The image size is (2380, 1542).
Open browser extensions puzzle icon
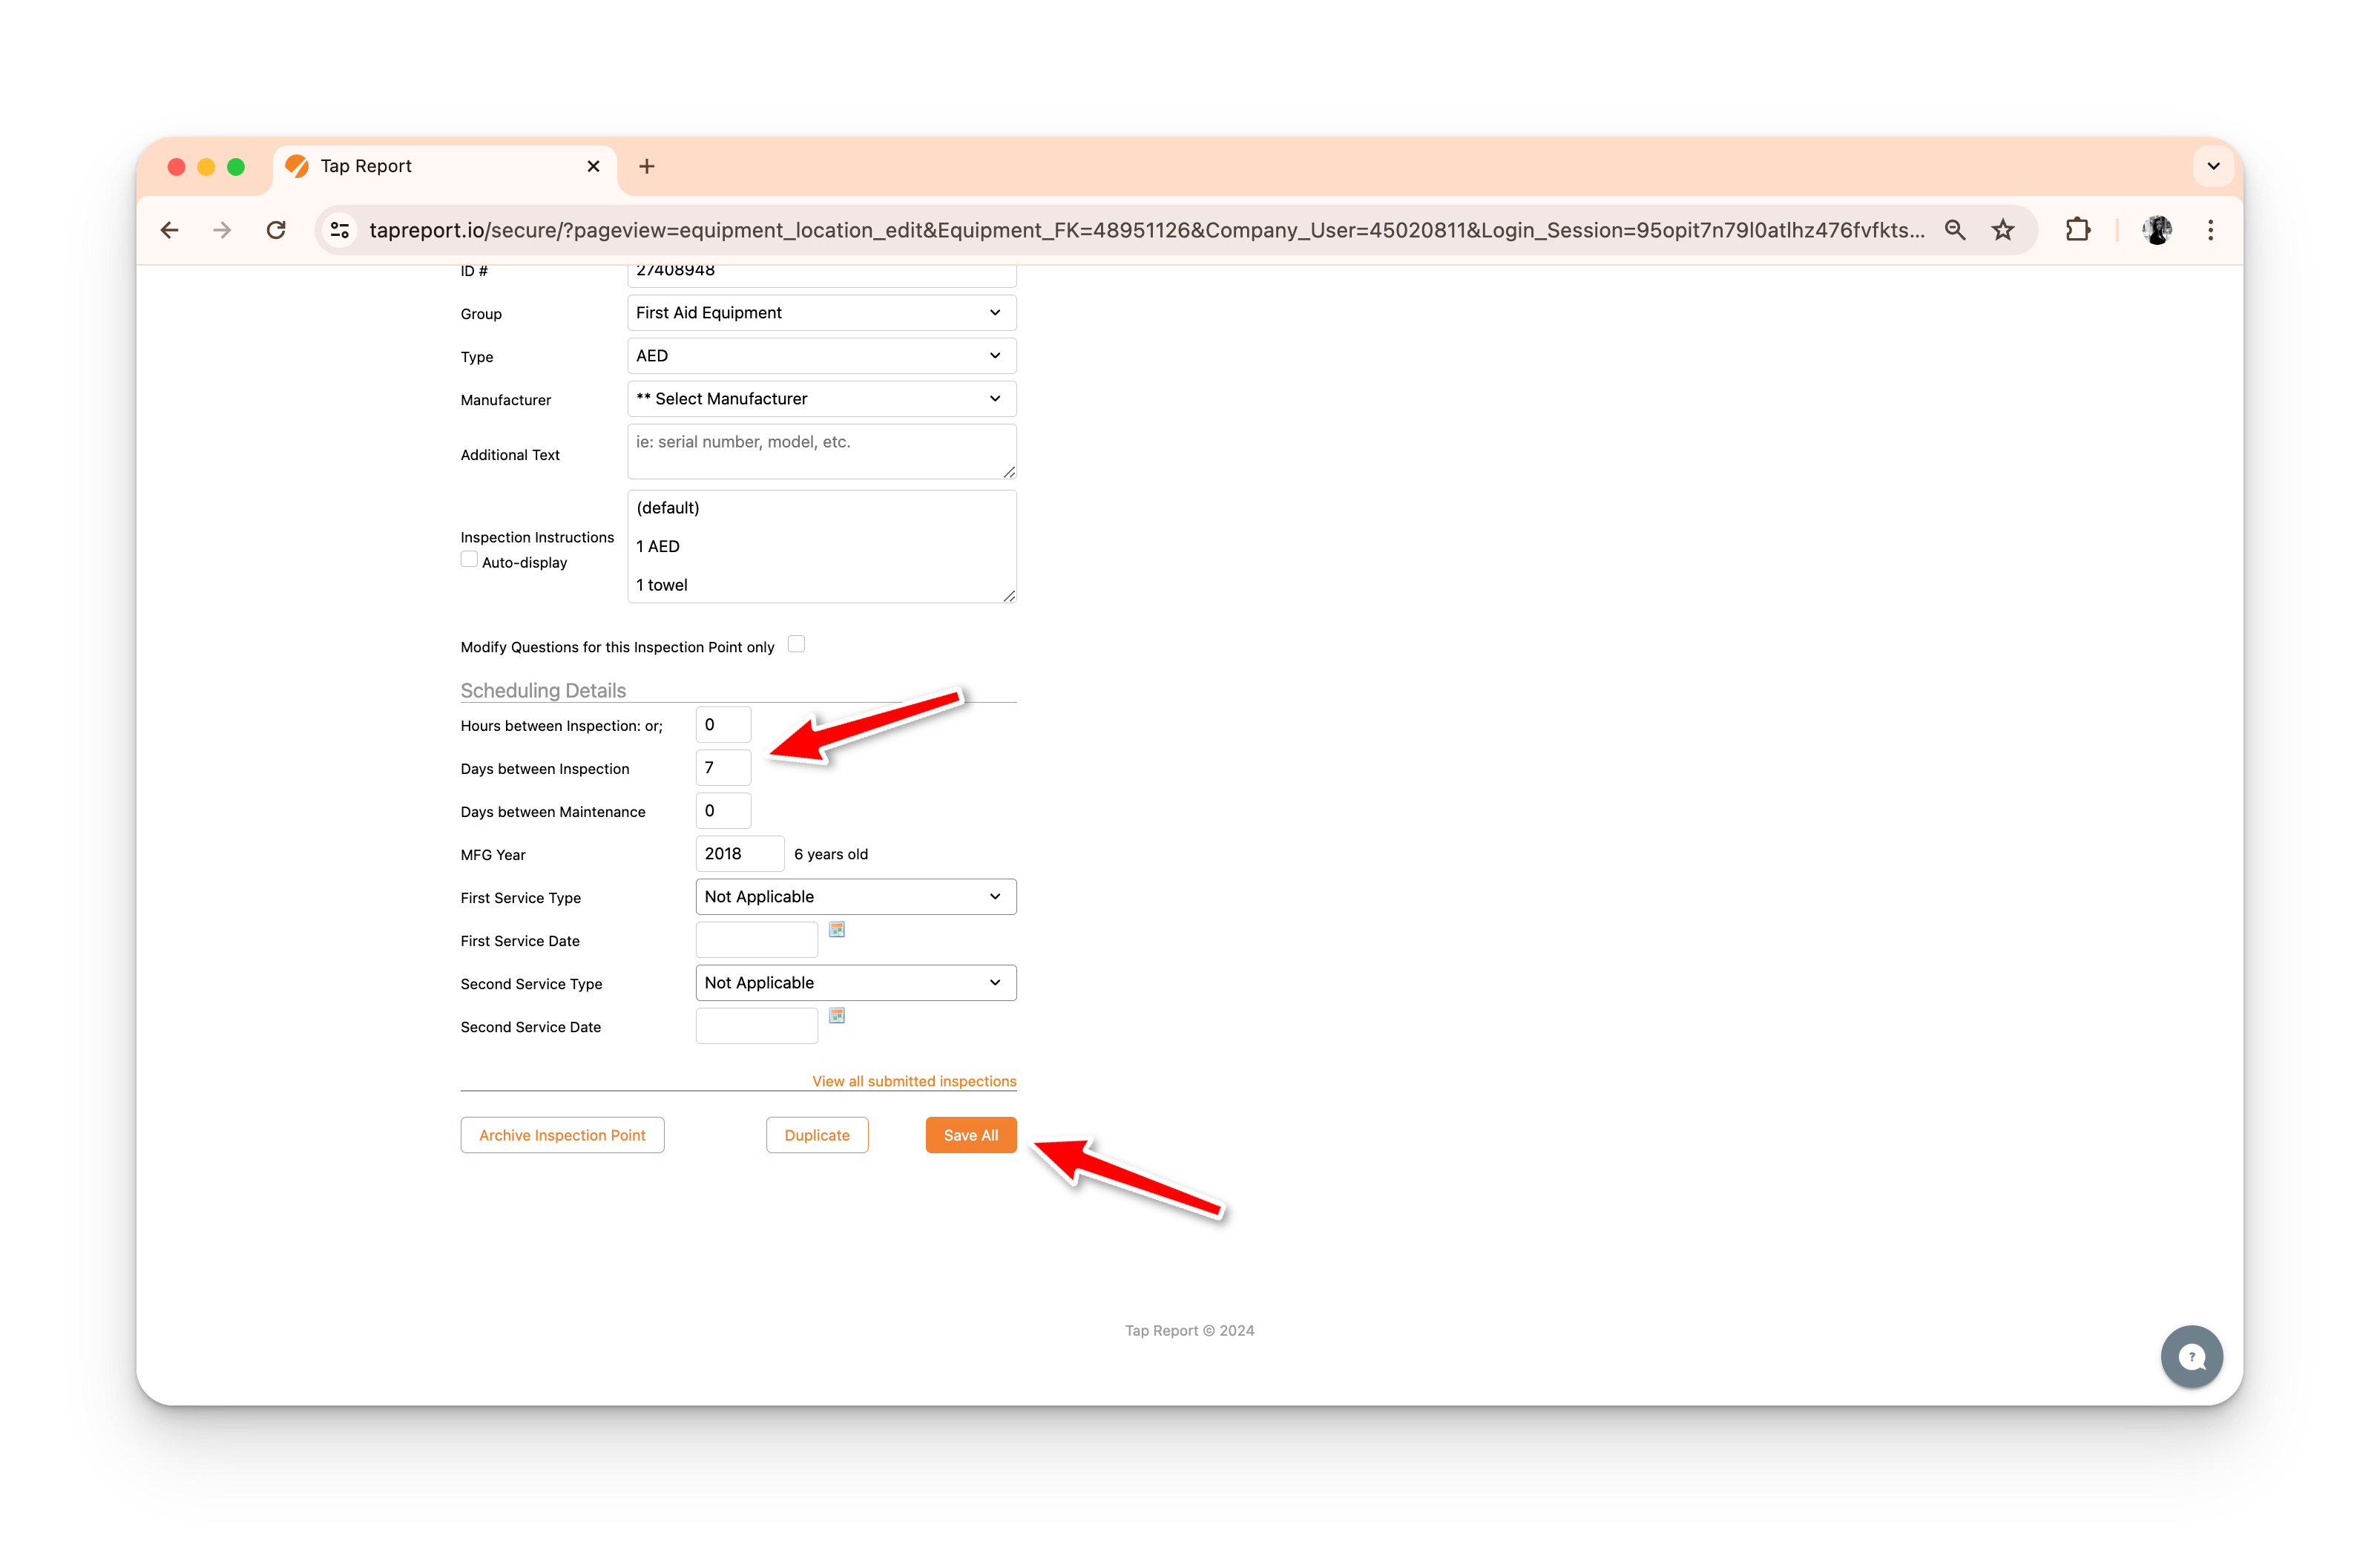2078,230
